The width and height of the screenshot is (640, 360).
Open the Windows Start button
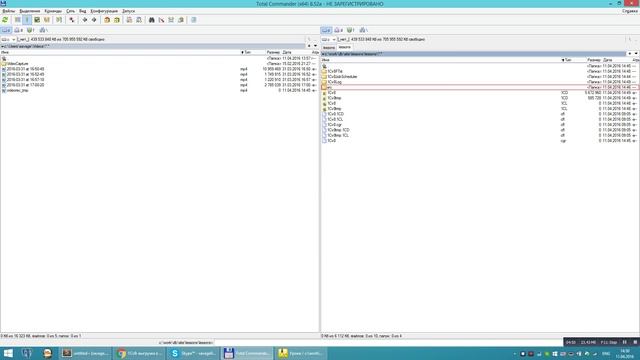pos(8,353)
